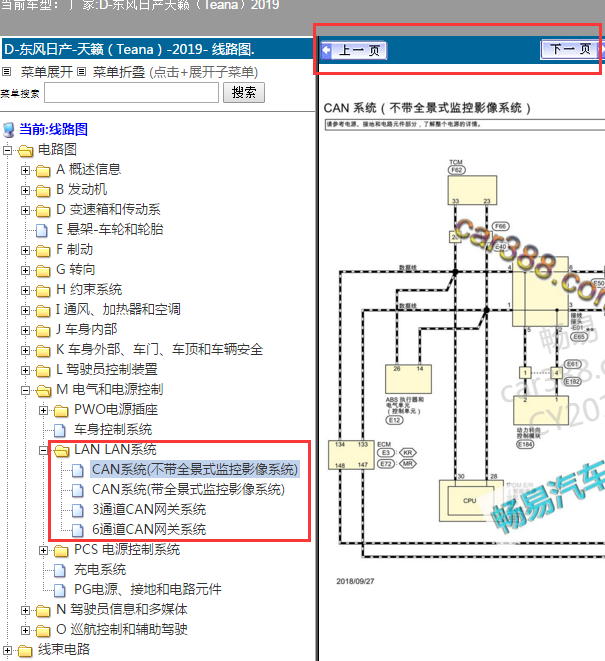The height and width of the screenshot is (661, 605).
Task: Click the folder icon of 线束电路
Action: click(25, 650)
